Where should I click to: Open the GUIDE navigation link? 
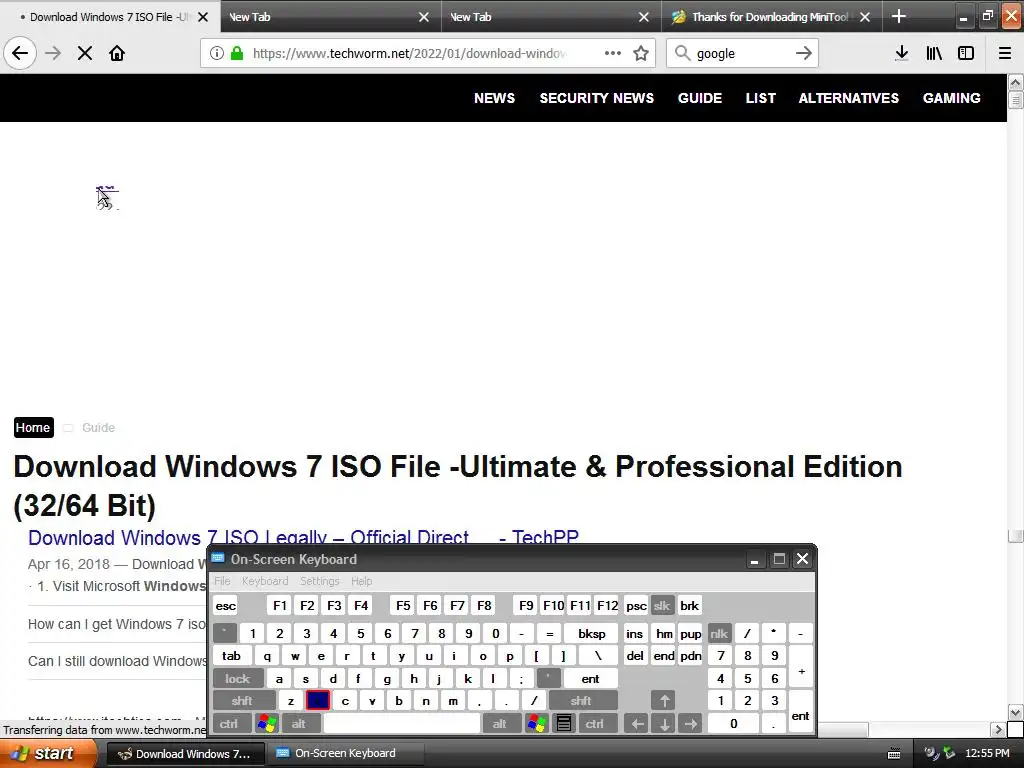(x=699, y=98)
